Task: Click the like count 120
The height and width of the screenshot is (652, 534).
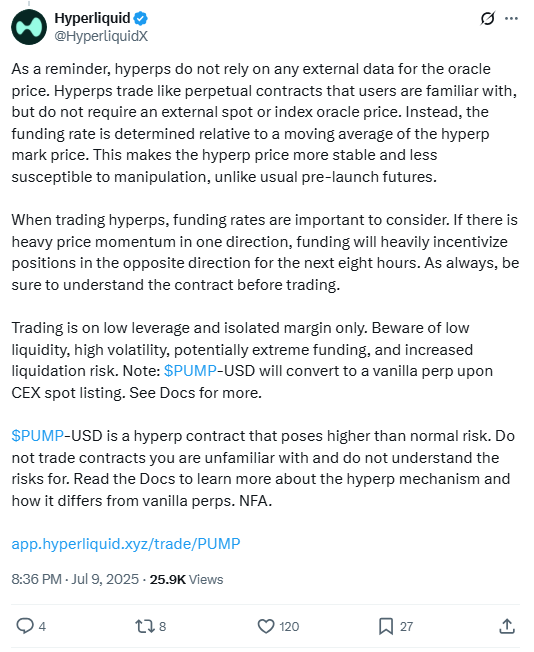Action: point(289,627)
